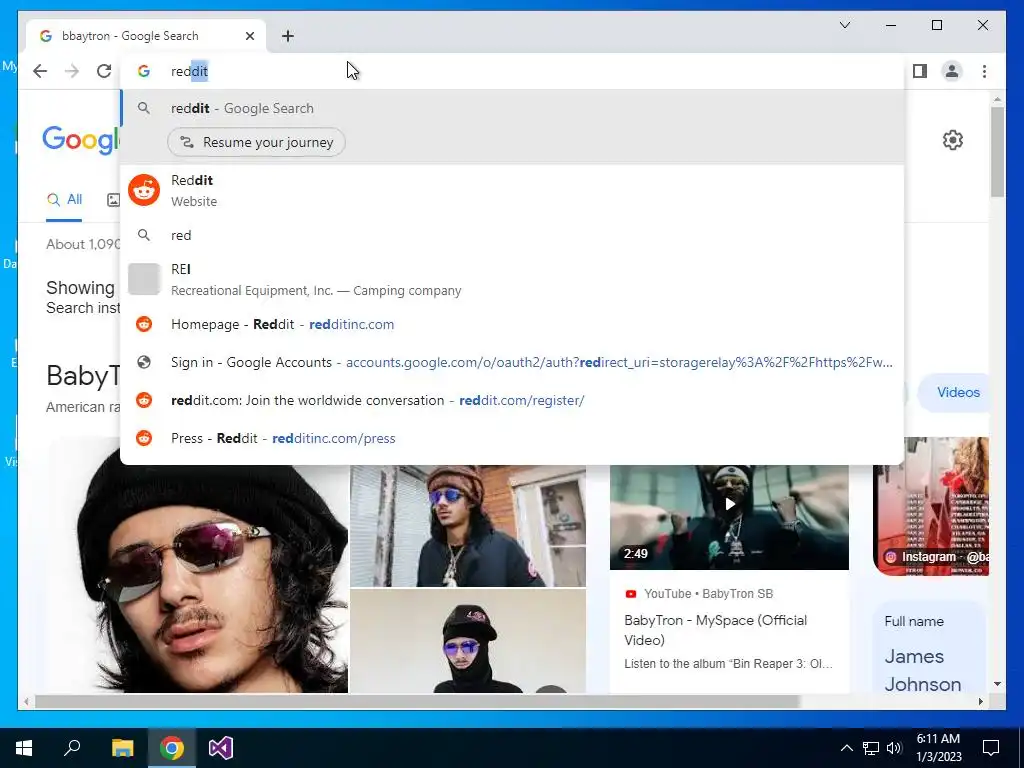
Task: Choose the 'reddit - Google Search' suggestion
Action: coord(512,108)
